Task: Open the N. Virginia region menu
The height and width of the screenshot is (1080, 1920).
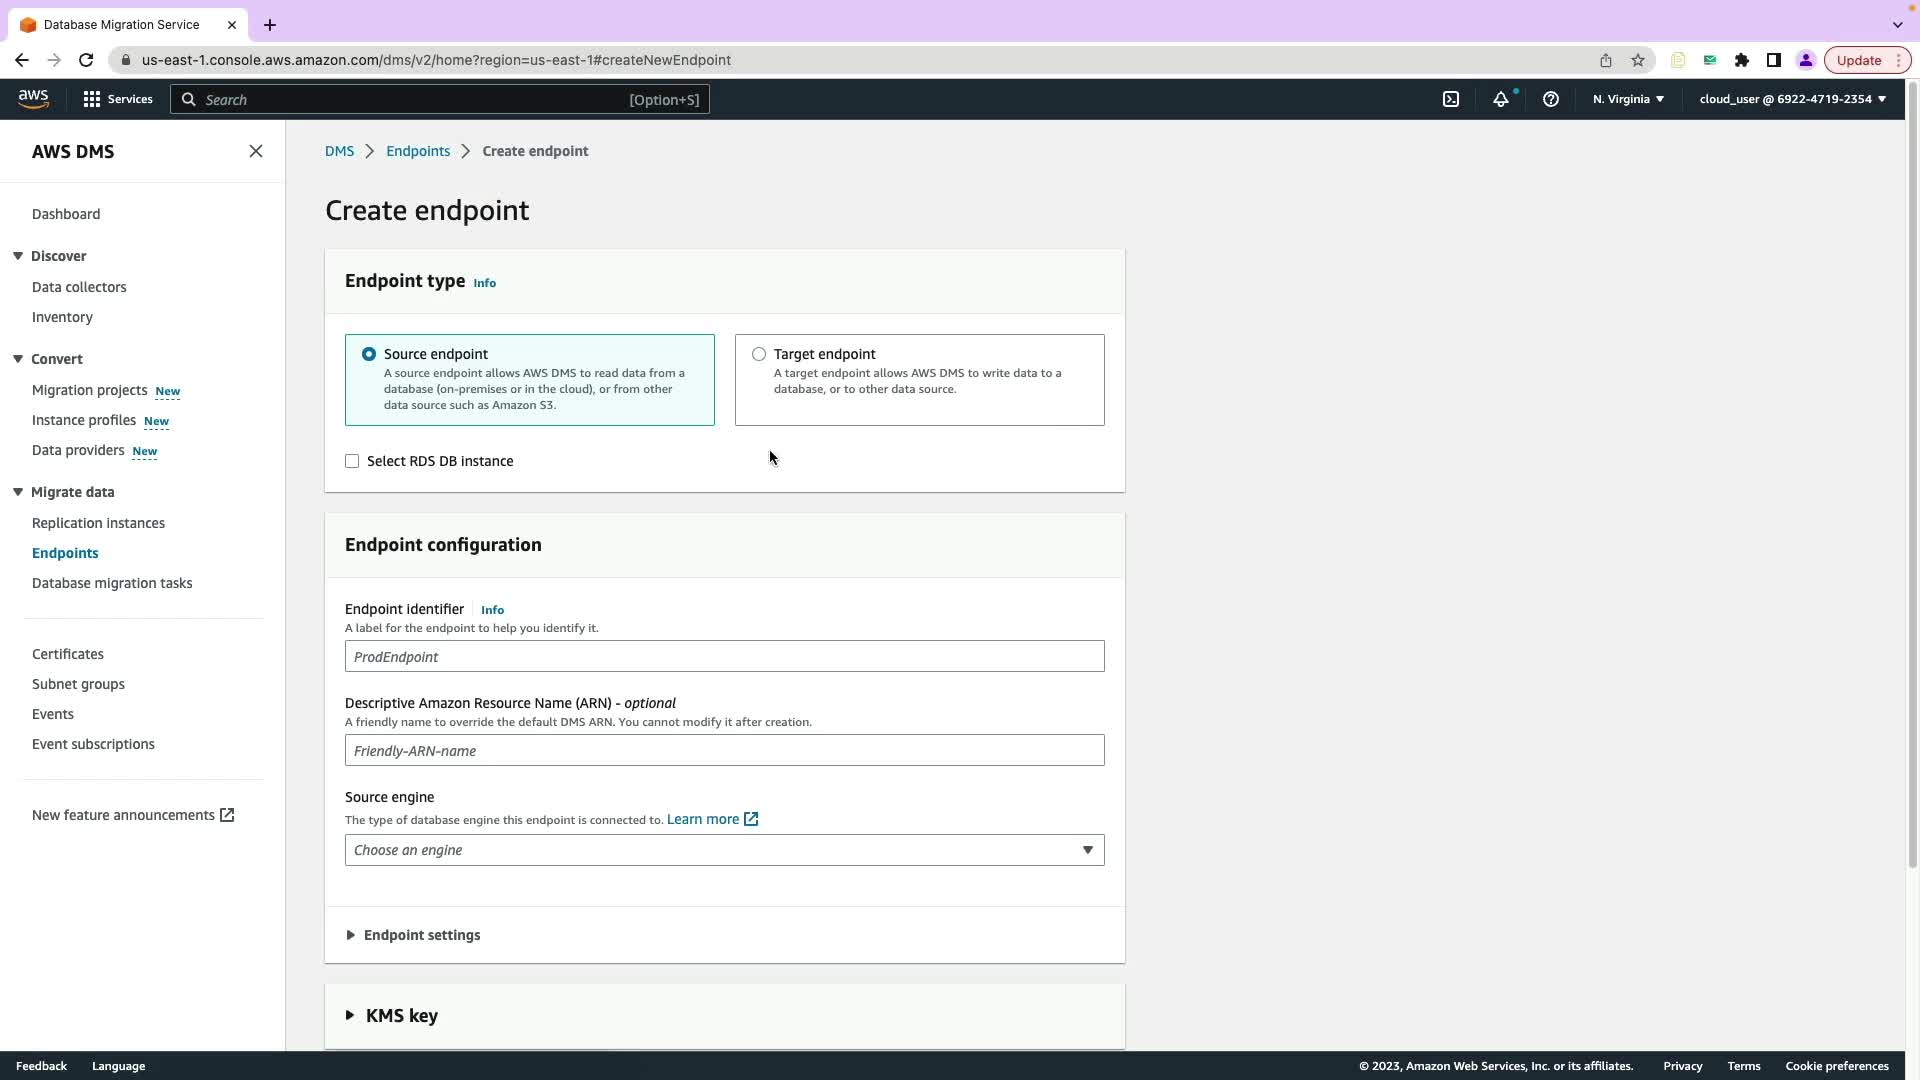Action: (1628, 99)
